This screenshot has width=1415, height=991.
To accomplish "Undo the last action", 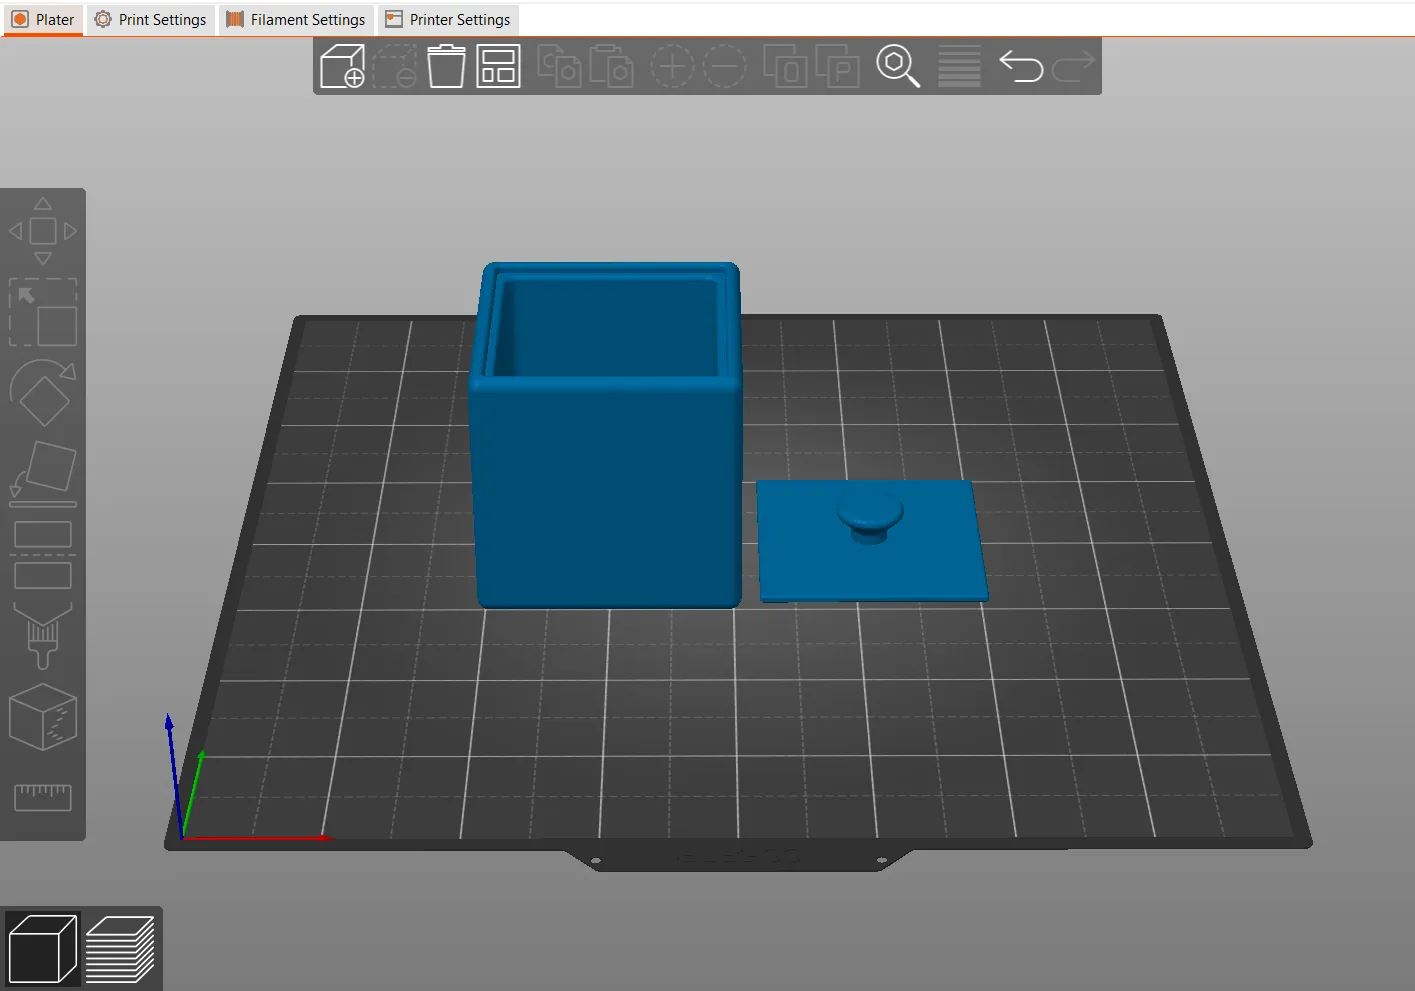I will (x=1021, y=67).
